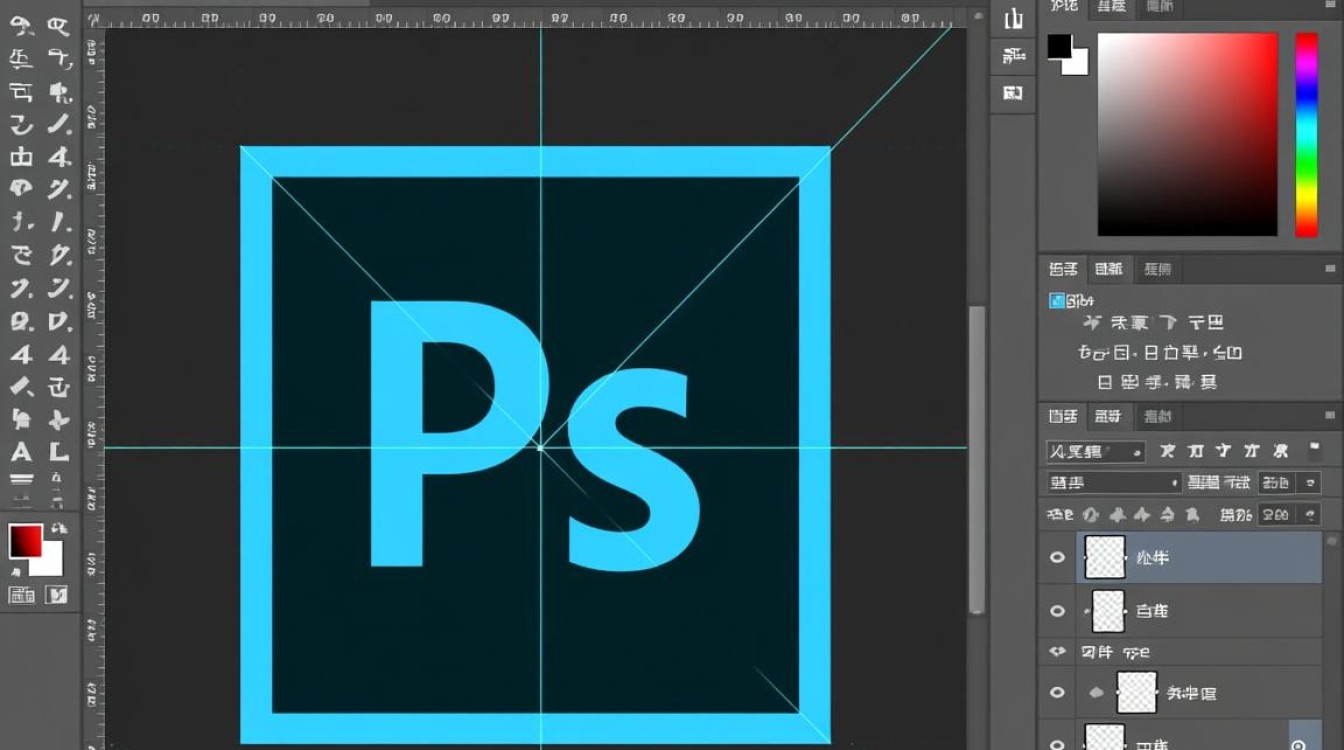1344x750 pixels.
Task: Switch to the third tab of the Layers panel group
Action: 1158,417
